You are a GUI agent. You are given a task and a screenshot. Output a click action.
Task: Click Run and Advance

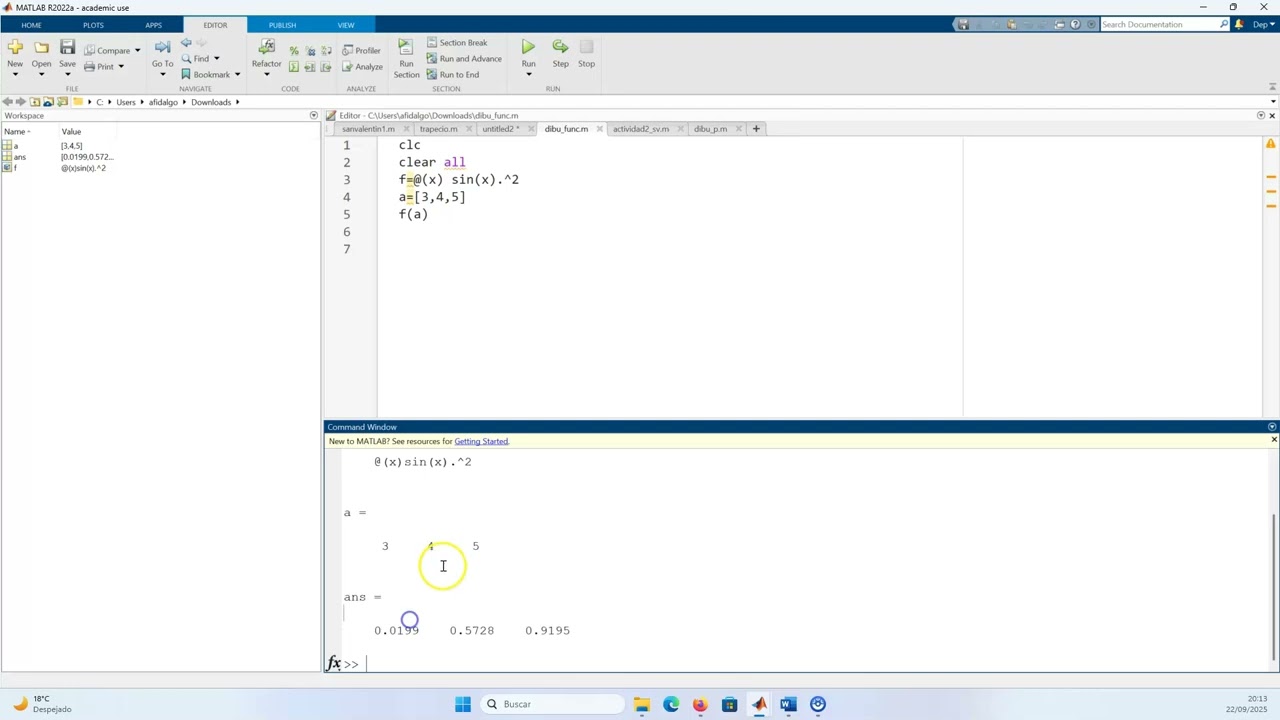pyautogui.click(x=464, y=58)
